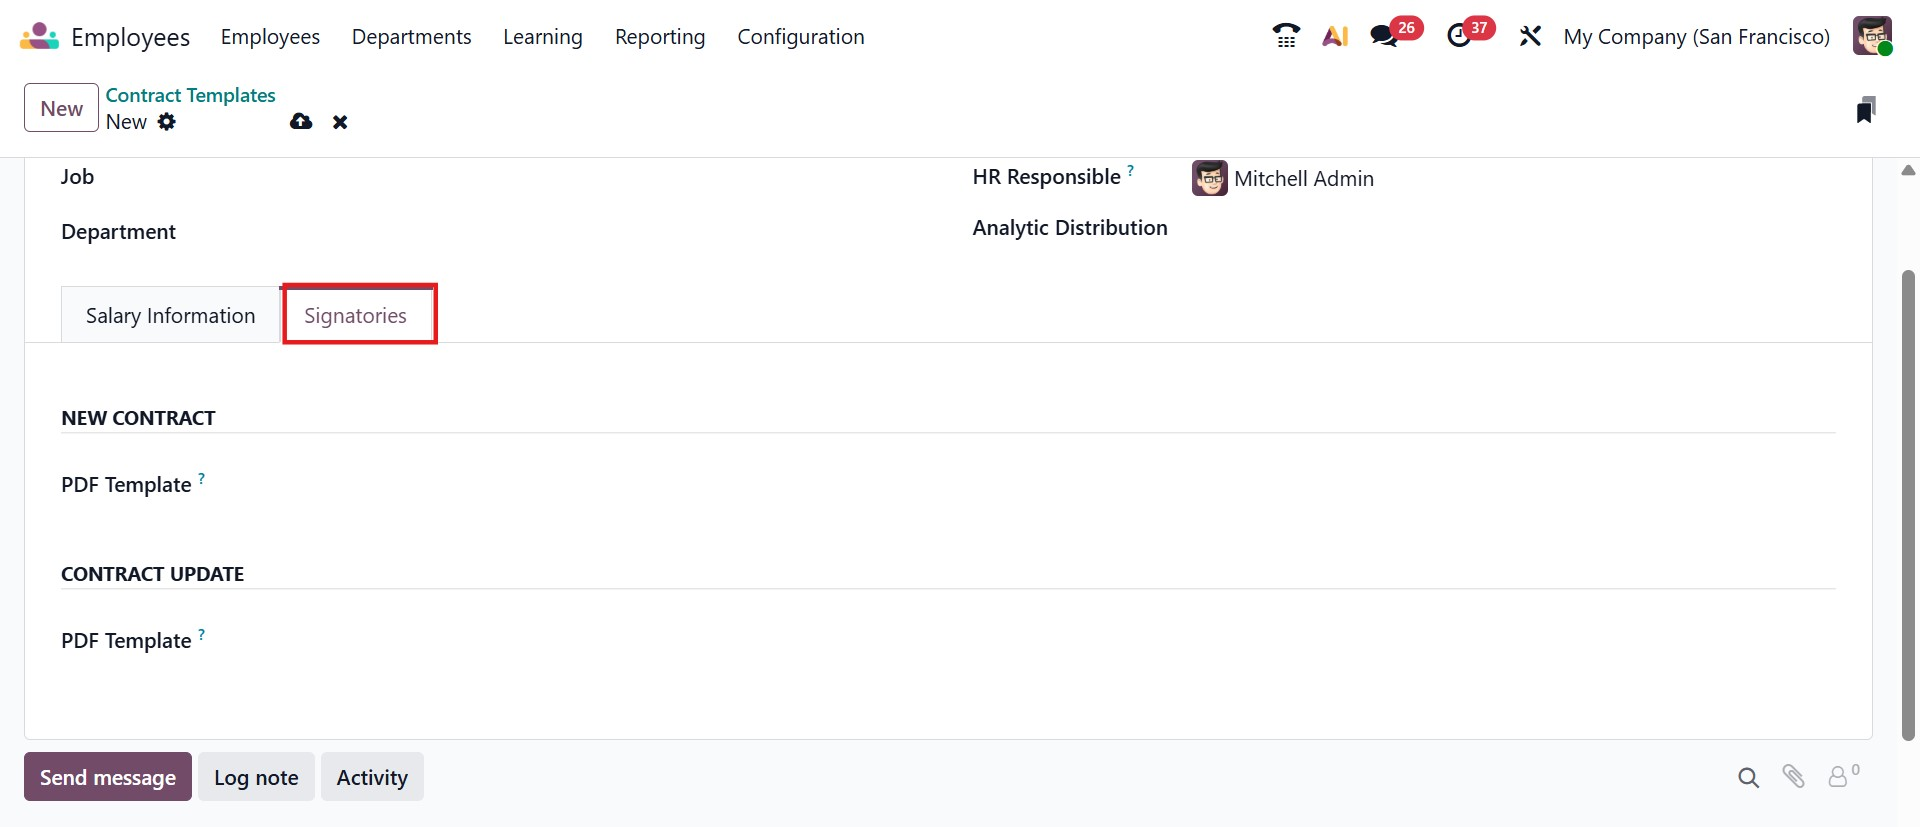Click the debug tools wrench icon

pyautogui.click(x=1530, y=37)
